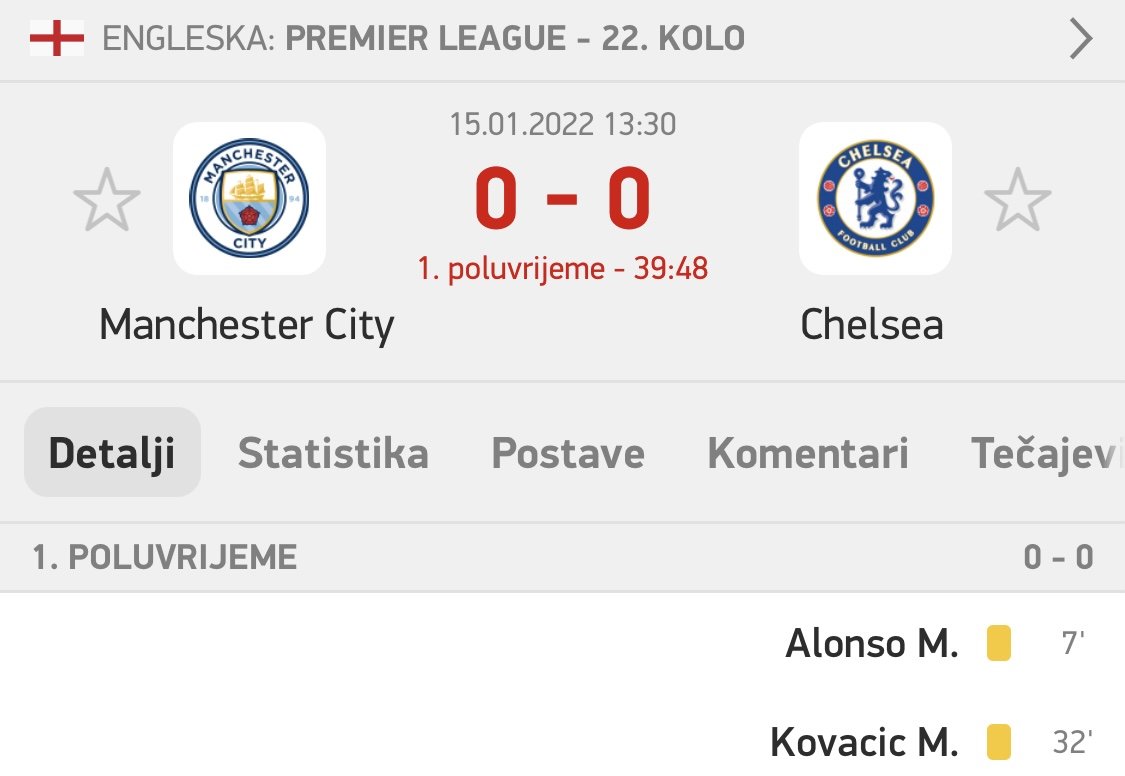Switch to the Statistika tab
Image resolution: width=1125 pixels, height=776 pixels.
click(x=333, y=453)
